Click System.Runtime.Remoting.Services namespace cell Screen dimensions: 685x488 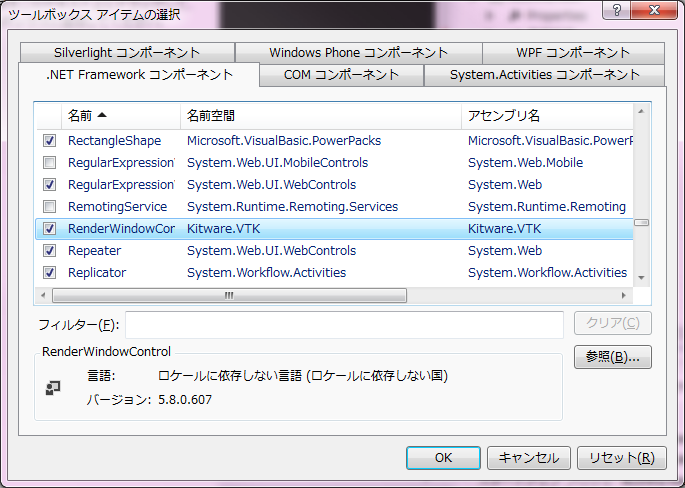(293, 207)
